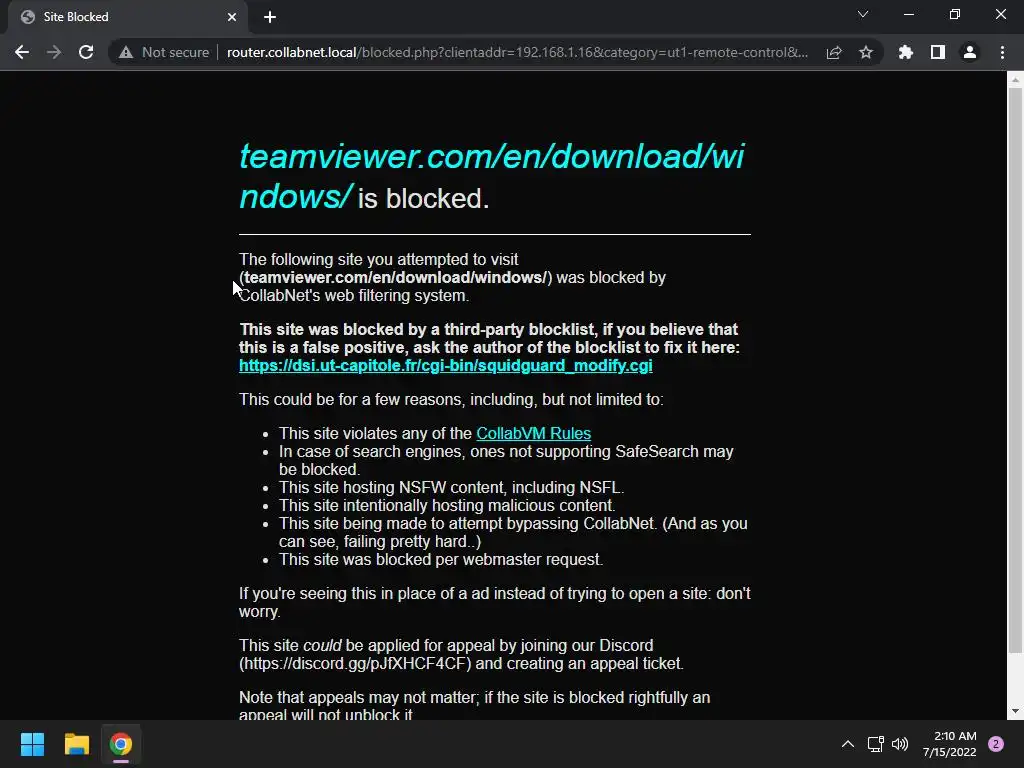Go back to previous page
The height and width of the screenshot is (768, 1024).
point(22,52)
